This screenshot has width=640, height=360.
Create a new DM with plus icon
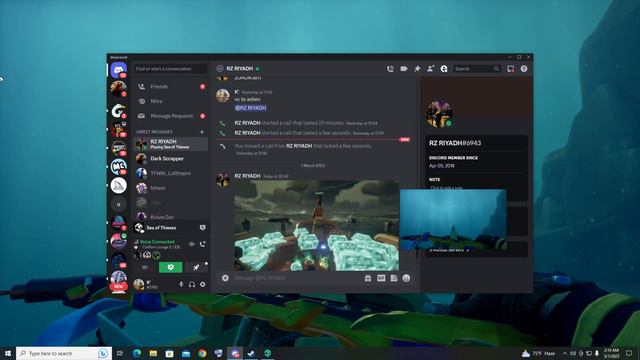point(202,132)
